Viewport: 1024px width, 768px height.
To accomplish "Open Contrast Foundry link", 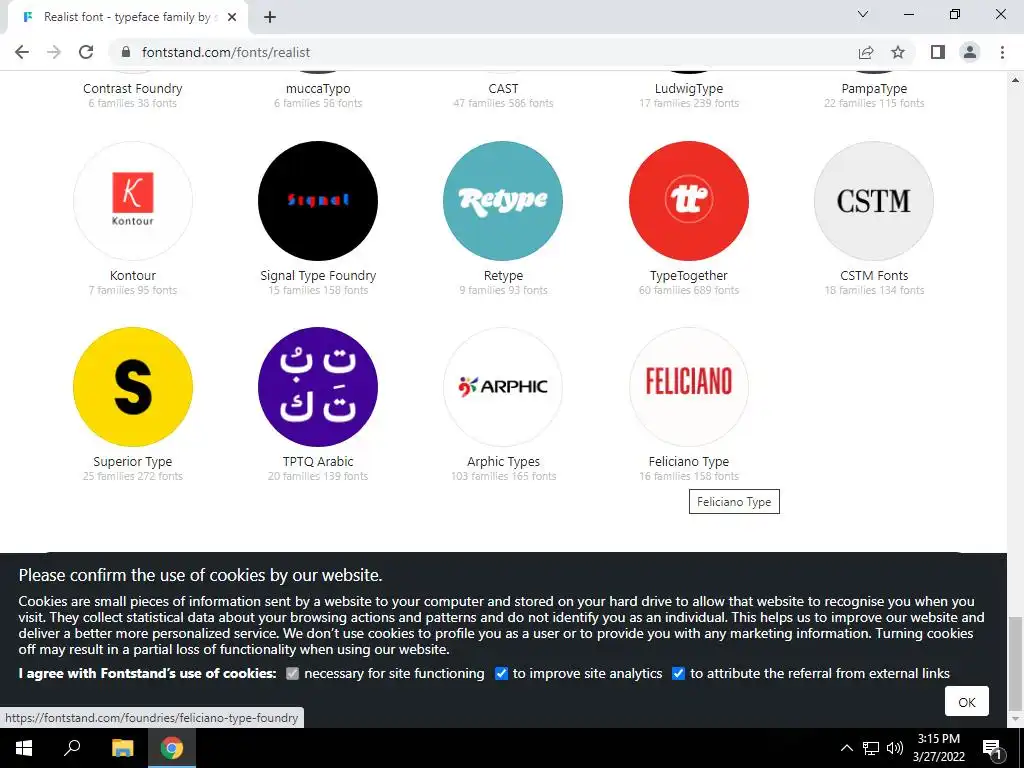I will [133, 89].
